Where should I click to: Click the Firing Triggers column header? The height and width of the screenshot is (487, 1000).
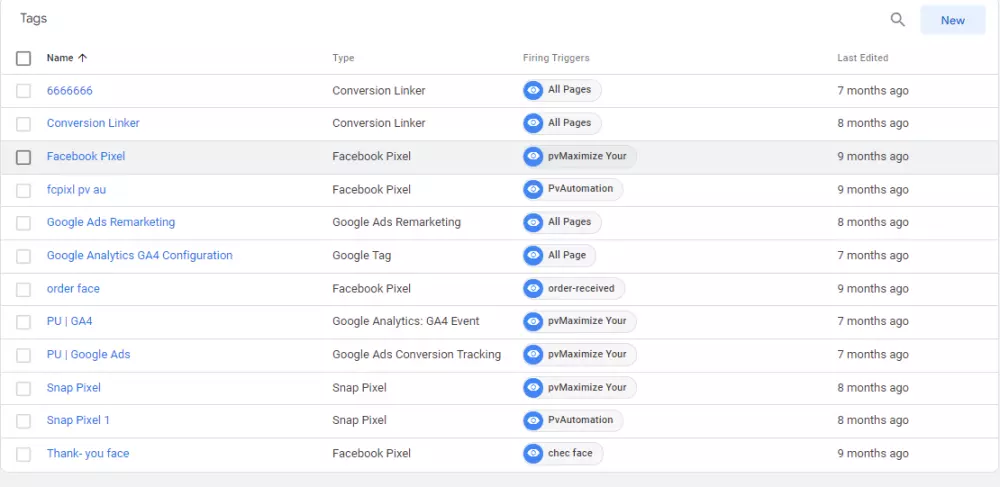(555, 58)
